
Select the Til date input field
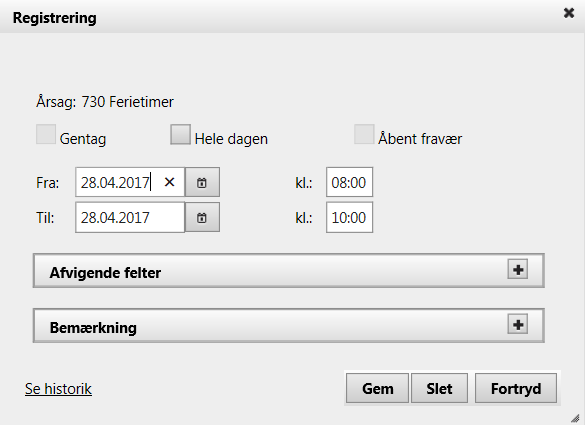click(x=130, y=217)
